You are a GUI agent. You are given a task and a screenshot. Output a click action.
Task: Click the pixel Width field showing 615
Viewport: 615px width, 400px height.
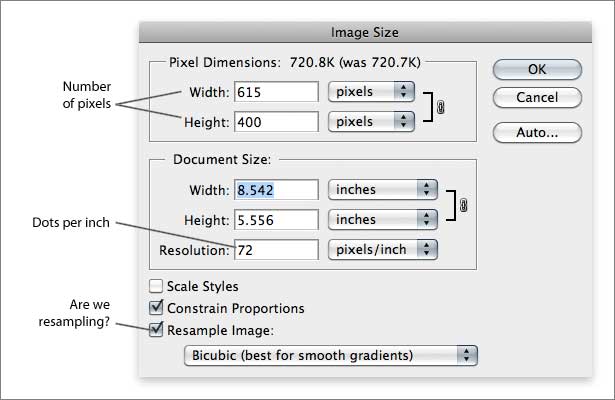275,92
